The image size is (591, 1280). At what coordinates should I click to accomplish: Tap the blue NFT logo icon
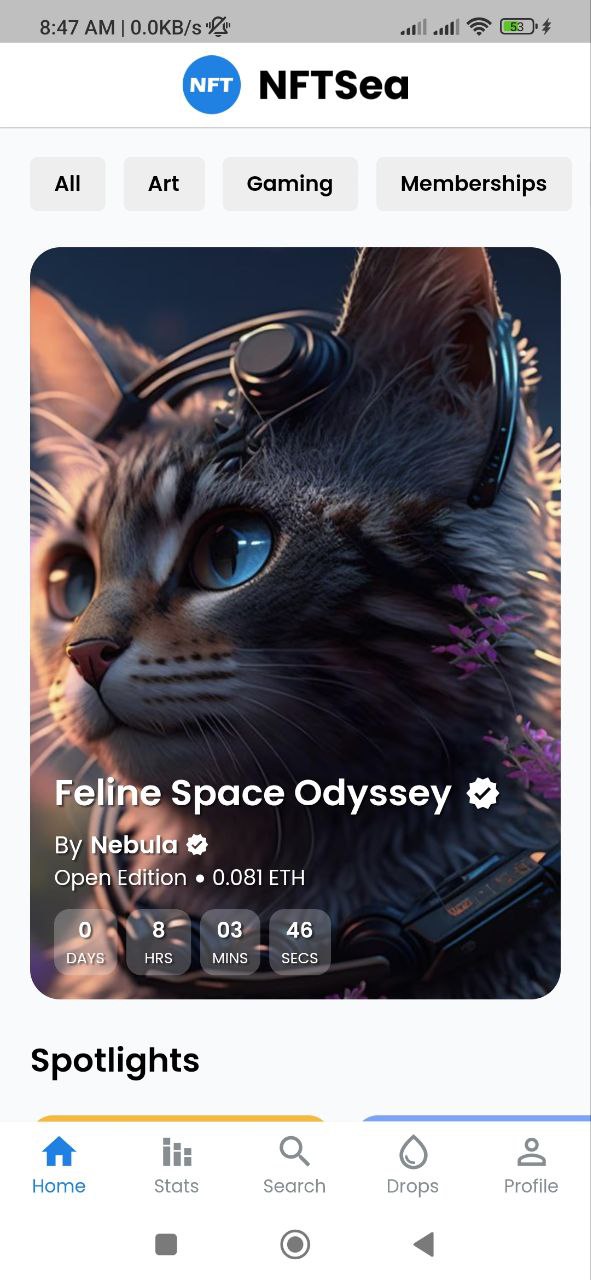pyautogui.click(x=211, y=85)
